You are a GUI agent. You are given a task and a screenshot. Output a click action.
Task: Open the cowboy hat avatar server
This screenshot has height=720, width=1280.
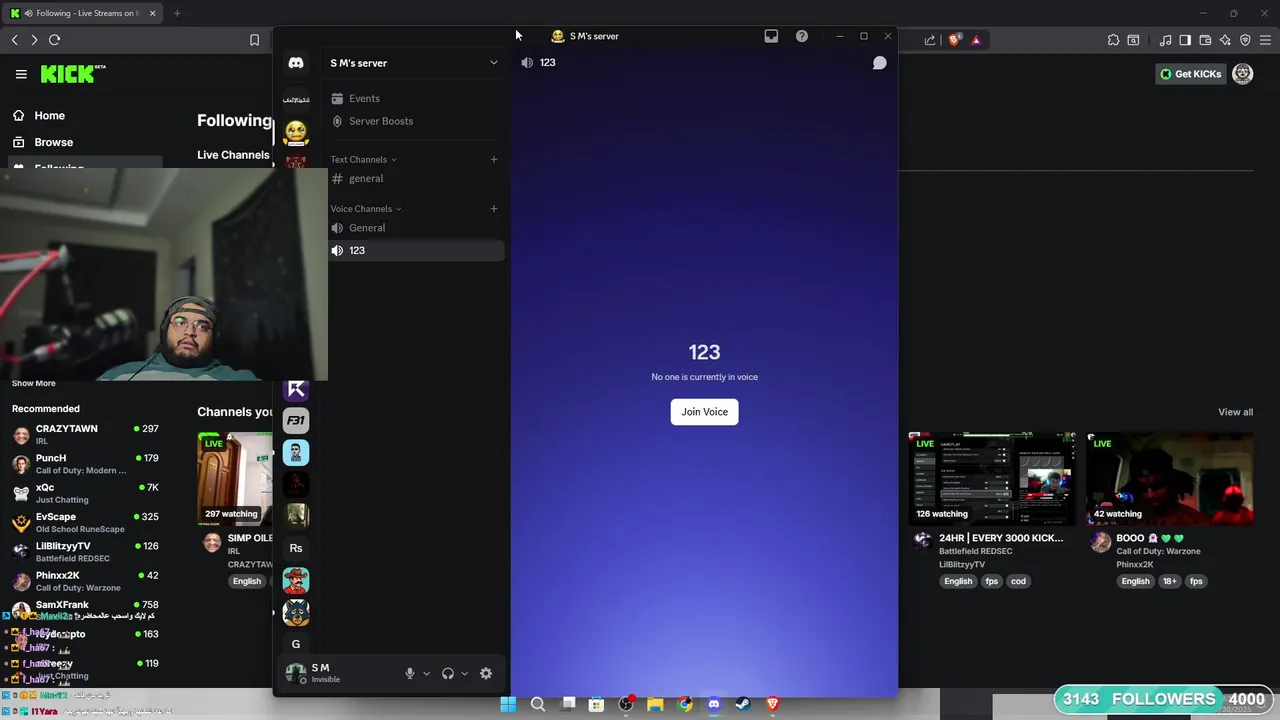[x=295, y=580]
